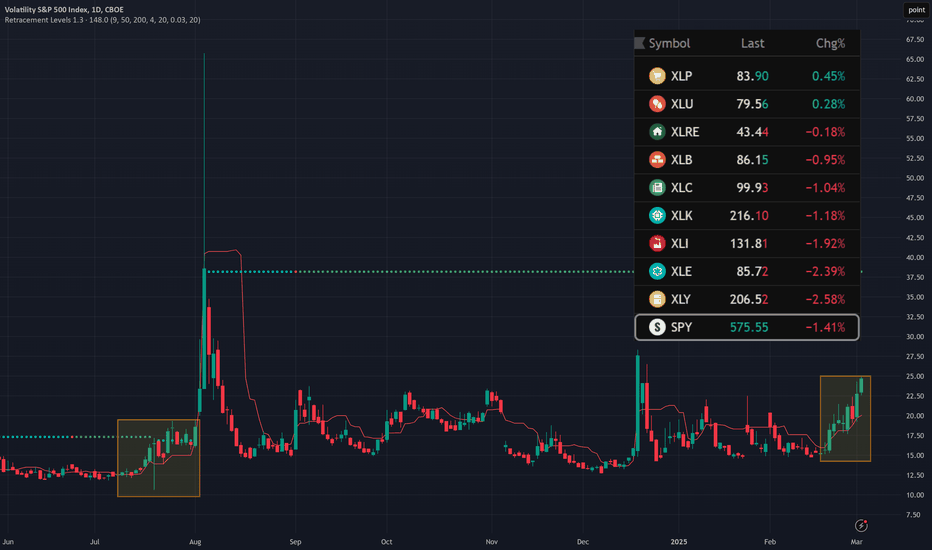Image resolution: width=932 pixels, height=550 pixels.
Task: Click the 50.00 price axis label
Action: (915, 178)
